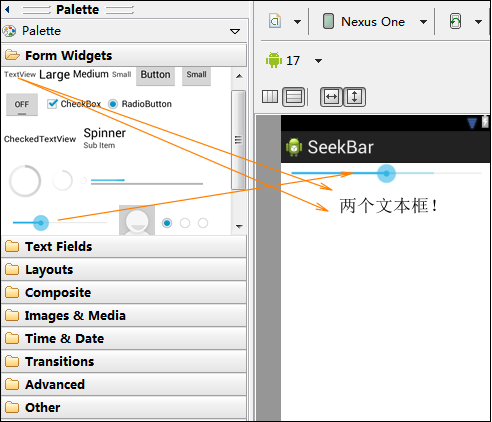Expand the Other category

point(124,408)
